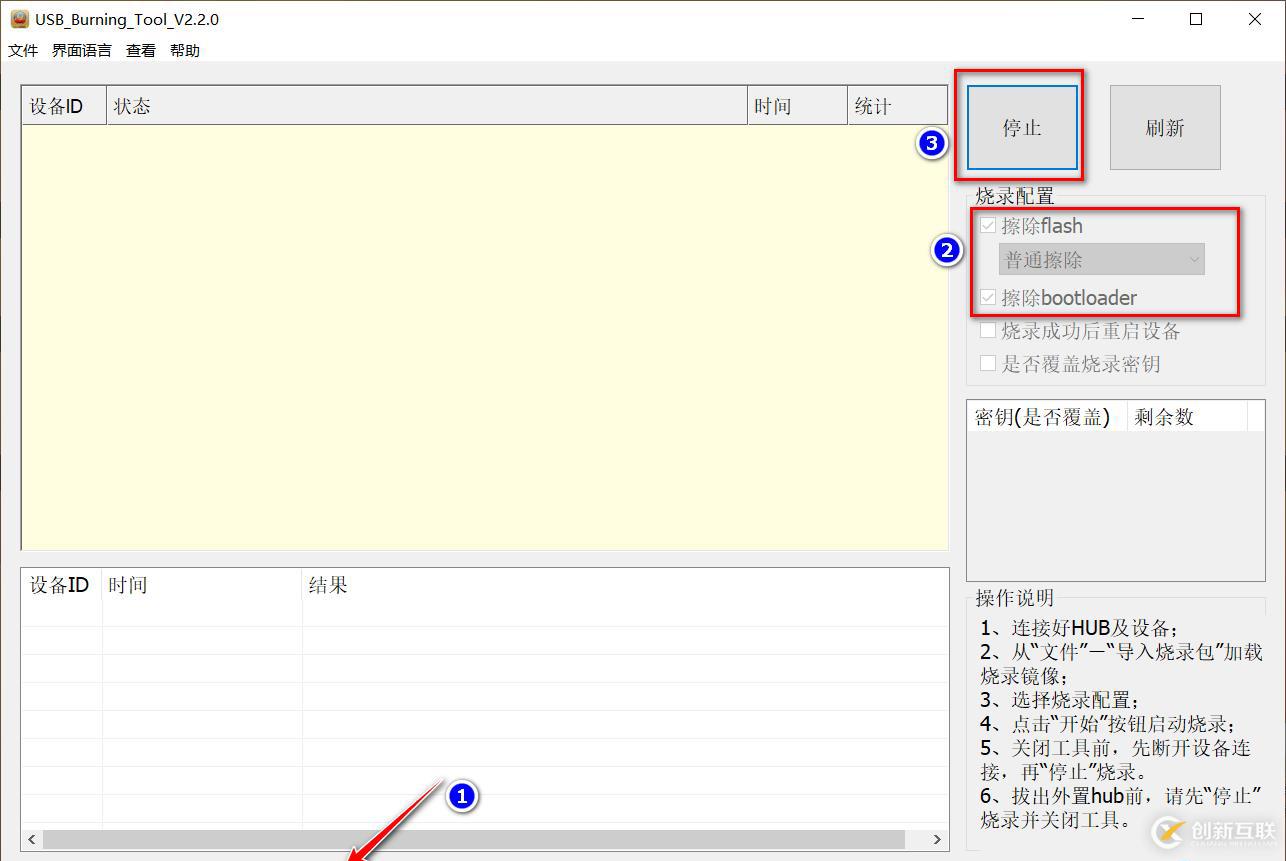The image size is (1286, 861).
Task: Open the 查看 menu
Action: pyautogui.click(x=141, y=50)
